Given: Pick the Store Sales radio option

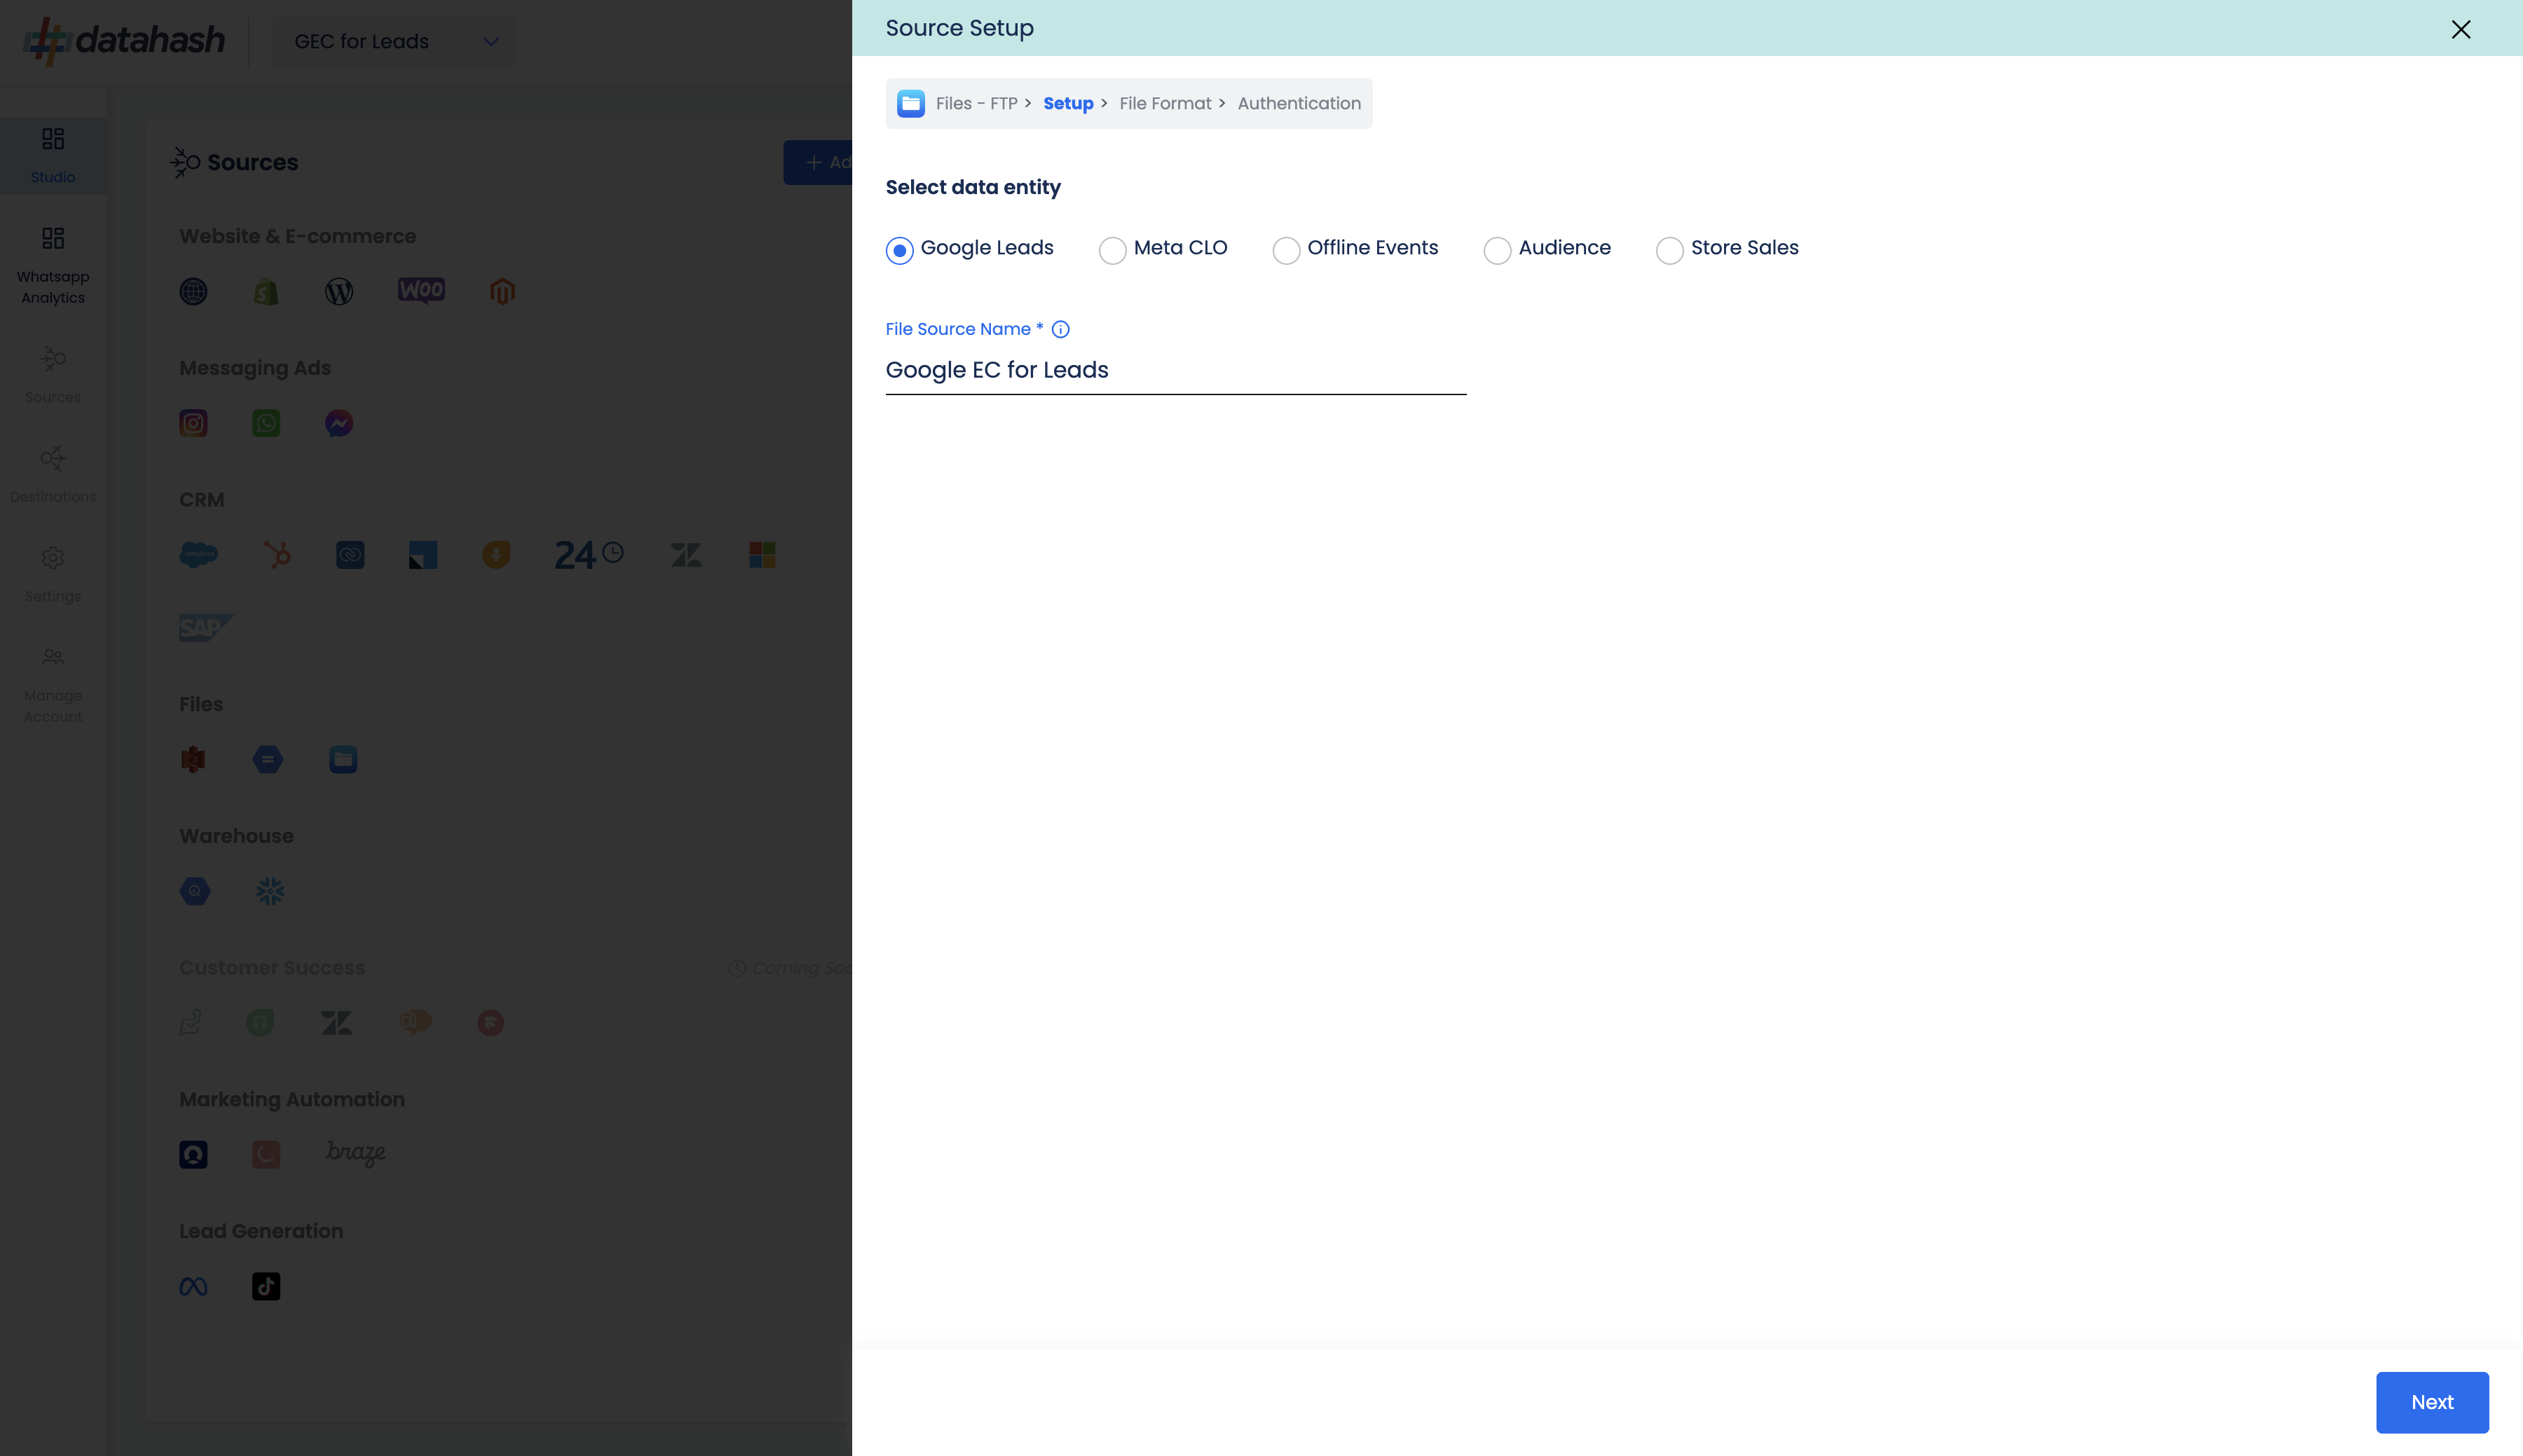Looking at the screenshot, I should pos(1669,250).
